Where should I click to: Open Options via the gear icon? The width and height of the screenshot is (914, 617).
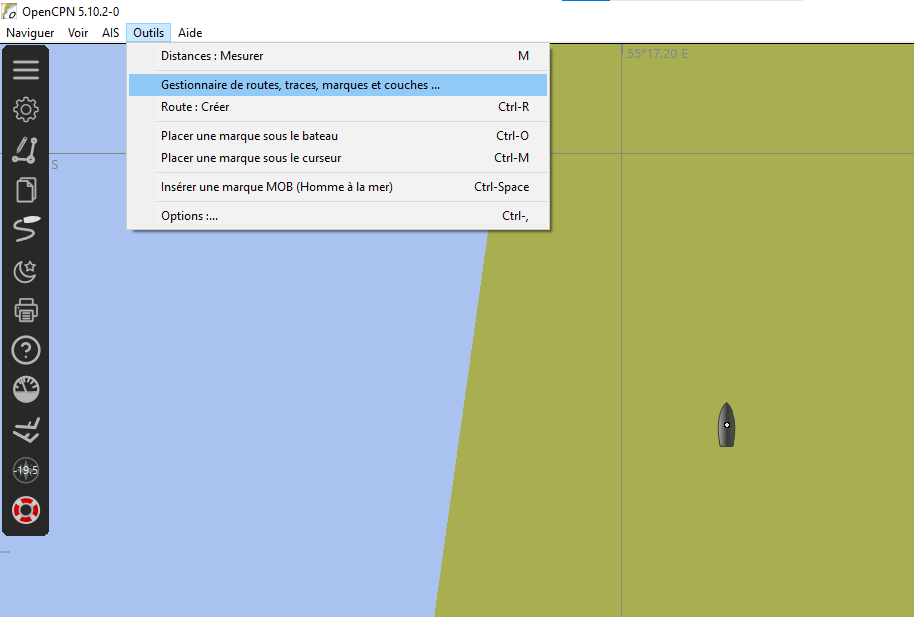pos(26,109)
